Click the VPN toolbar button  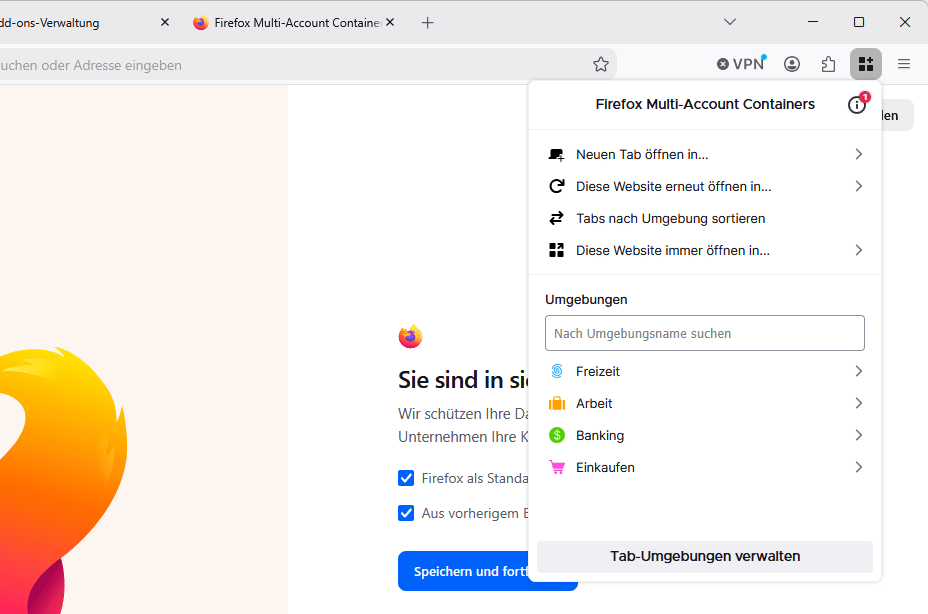(x=742, y=64)
